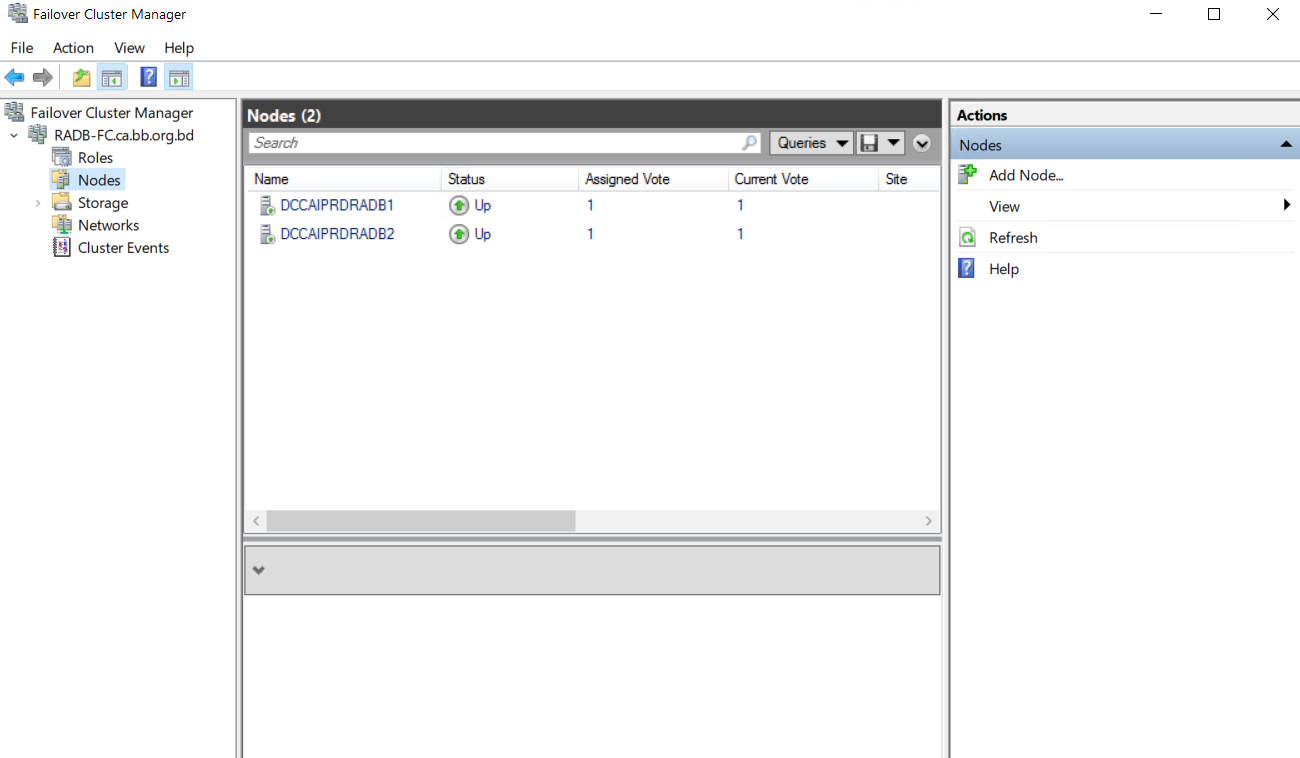Click the Nodes folder icon in tree

click(x=62, y=180)
